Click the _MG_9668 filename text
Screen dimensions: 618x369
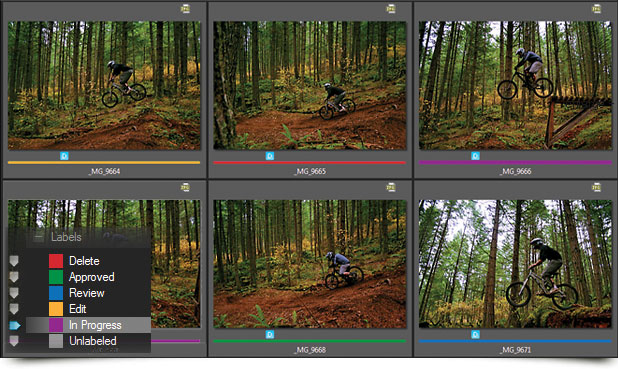click(x=310, y=350)
